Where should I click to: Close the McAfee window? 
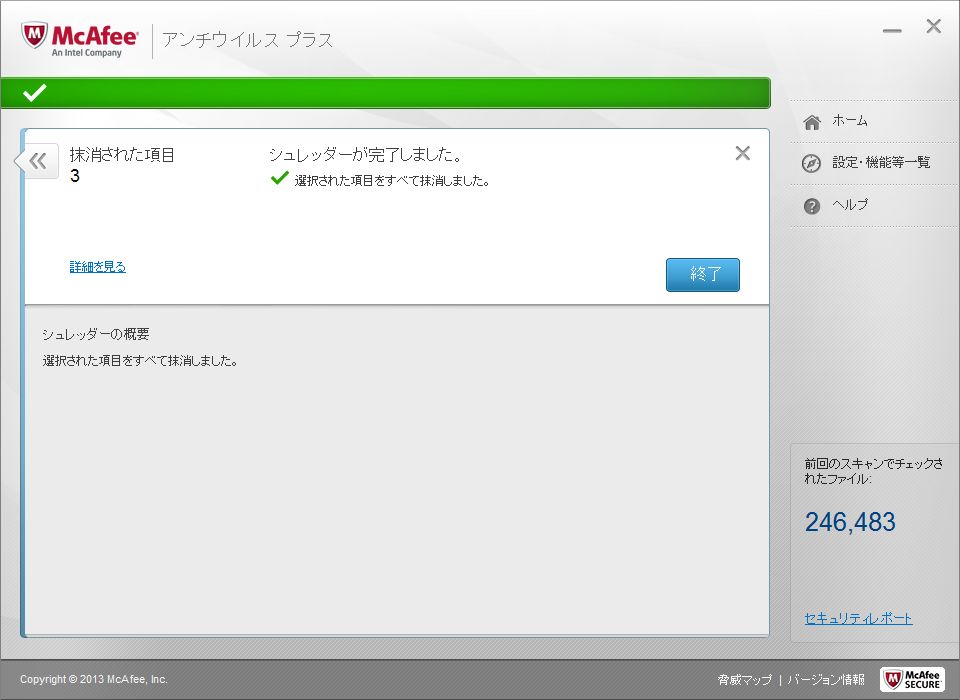coord(934,26)
